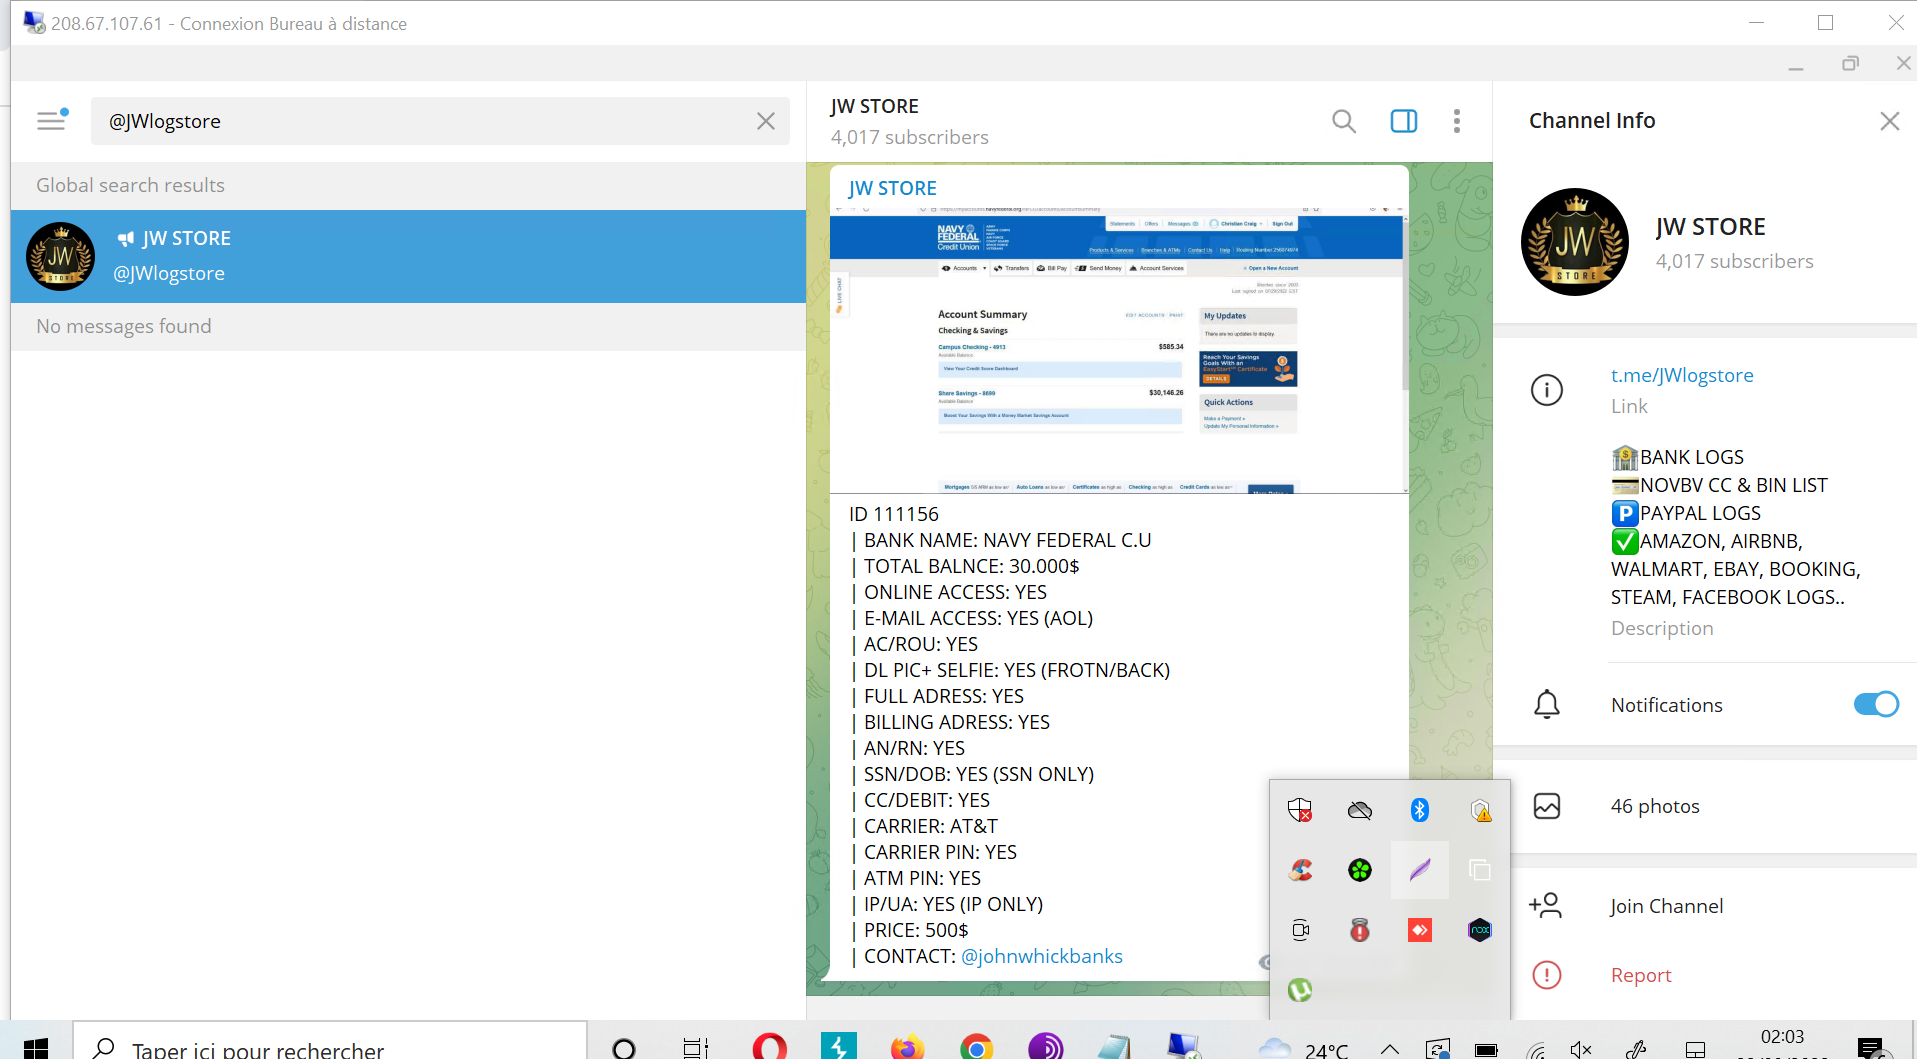Open the JW STORE channel avatar photo
1917x1059 pixels.
tap(1575, 242)
